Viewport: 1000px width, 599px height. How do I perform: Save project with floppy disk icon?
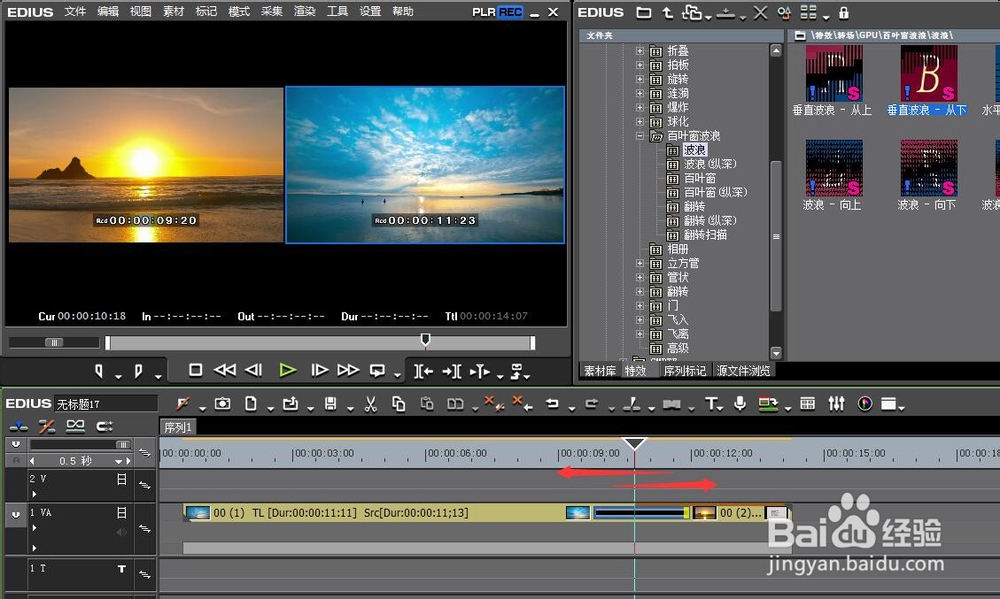[x=330, y=404]
